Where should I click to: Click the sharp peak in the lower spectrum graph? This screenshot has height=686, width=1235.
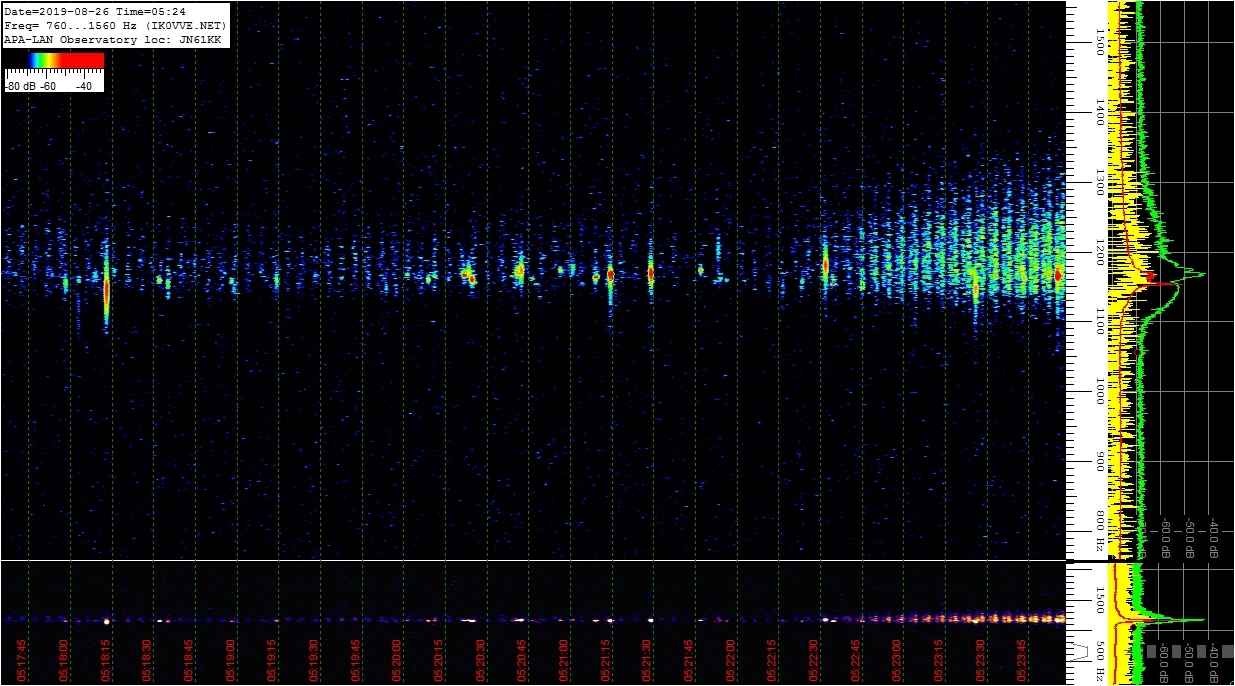pos(1192,620)
